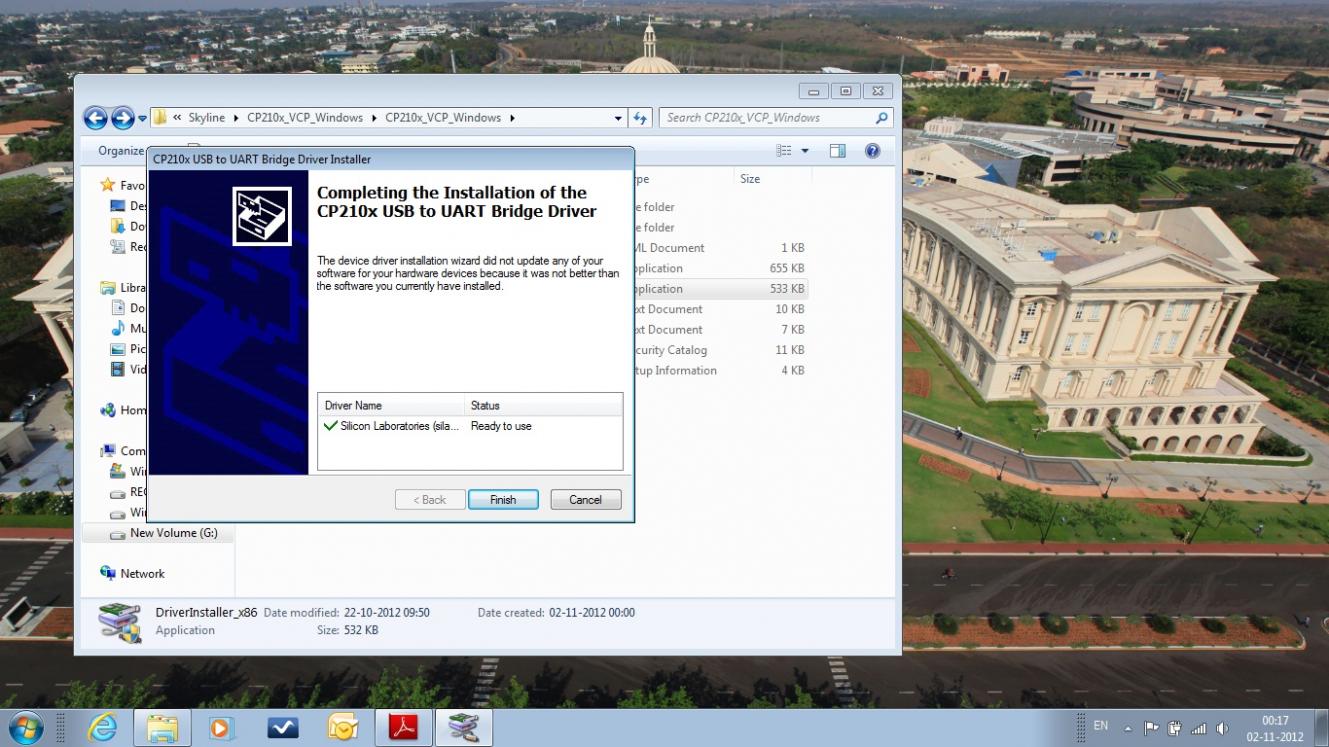Open the Organize menu
Image resolution: width=1329 pixels, height=747 pixels.
121,151
